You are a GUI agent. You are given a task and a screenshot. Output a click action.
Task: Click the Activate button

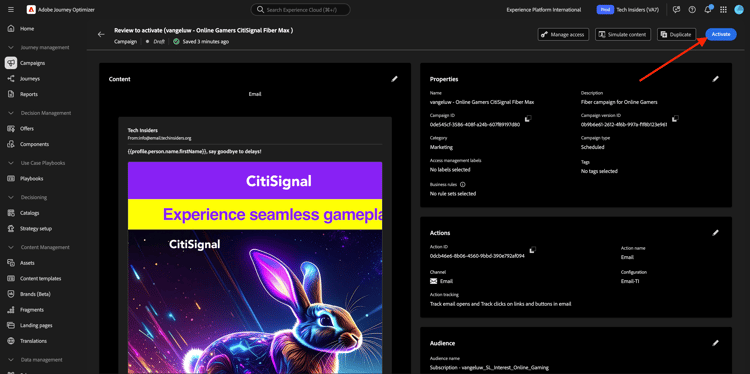pyautogui.click(x=720, y=34)
